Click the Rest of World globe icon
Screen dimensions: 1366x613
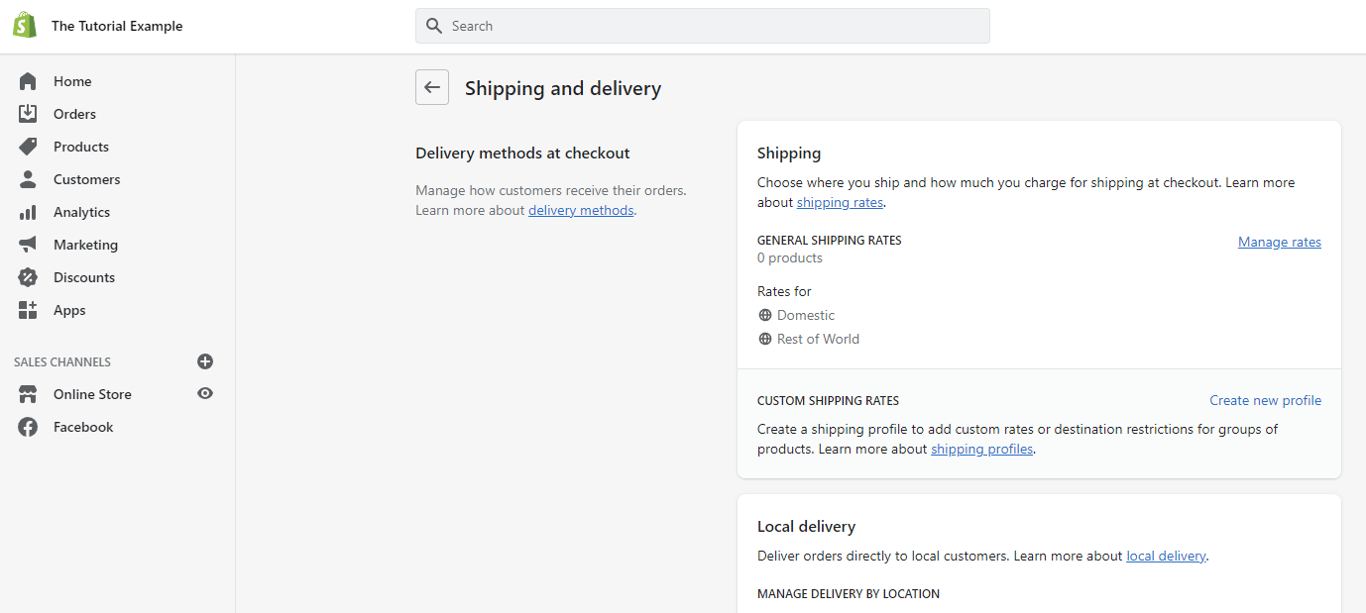click(765, 338)
